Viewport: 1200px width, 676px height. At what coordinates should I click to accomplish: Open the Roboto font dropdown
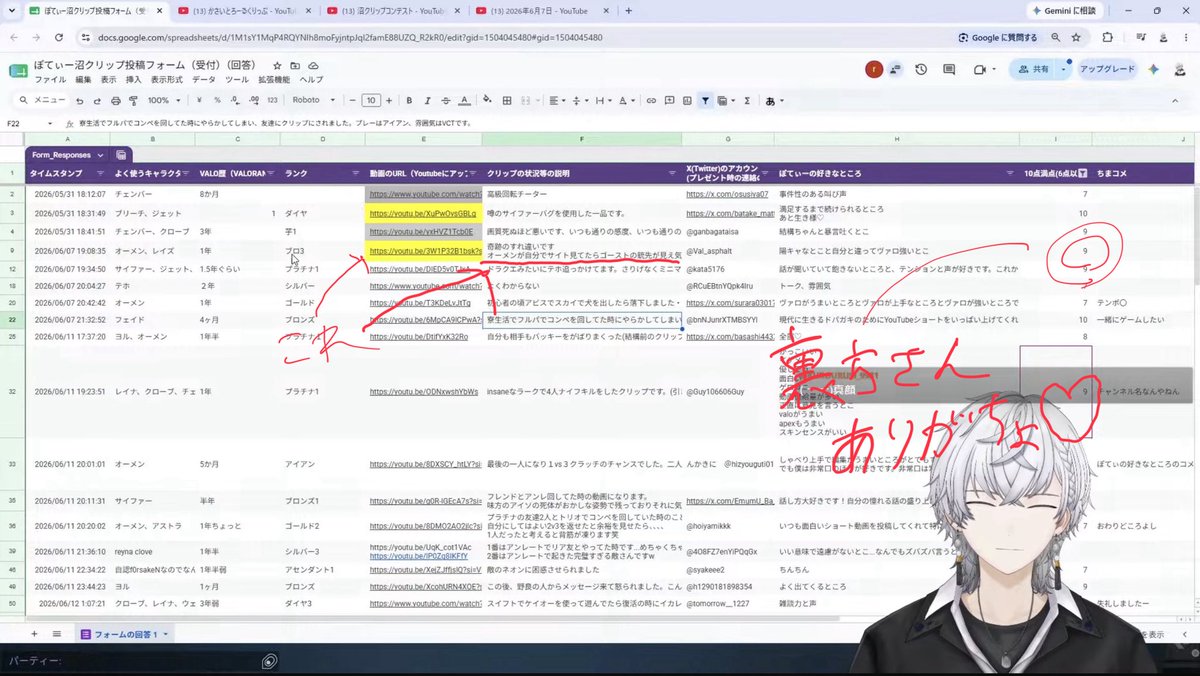click(x=313, y=101)
